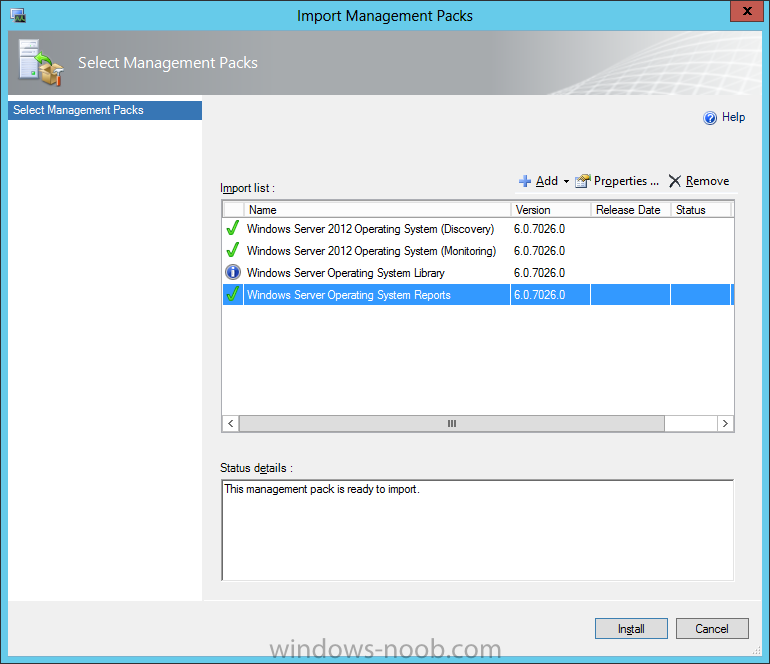This screenshot has height=664, width=770.
Task: Click version 6.0.7026.0 of Library pack
Action: tap(539, 273)
